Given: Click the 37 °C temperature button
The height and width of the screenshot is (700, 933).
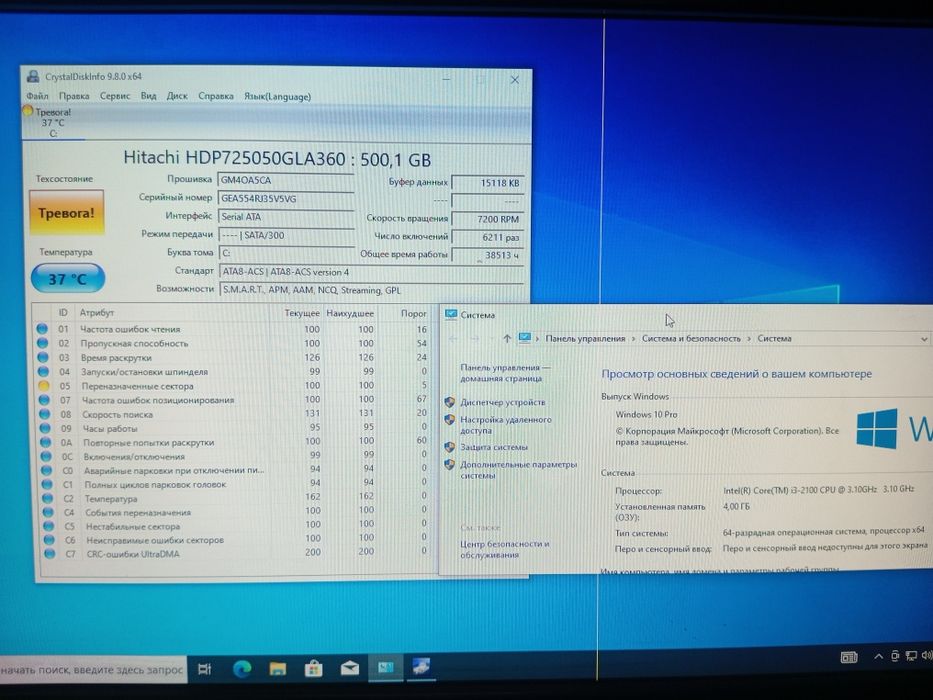Looking at the screenshot, I should click(67, 279).
